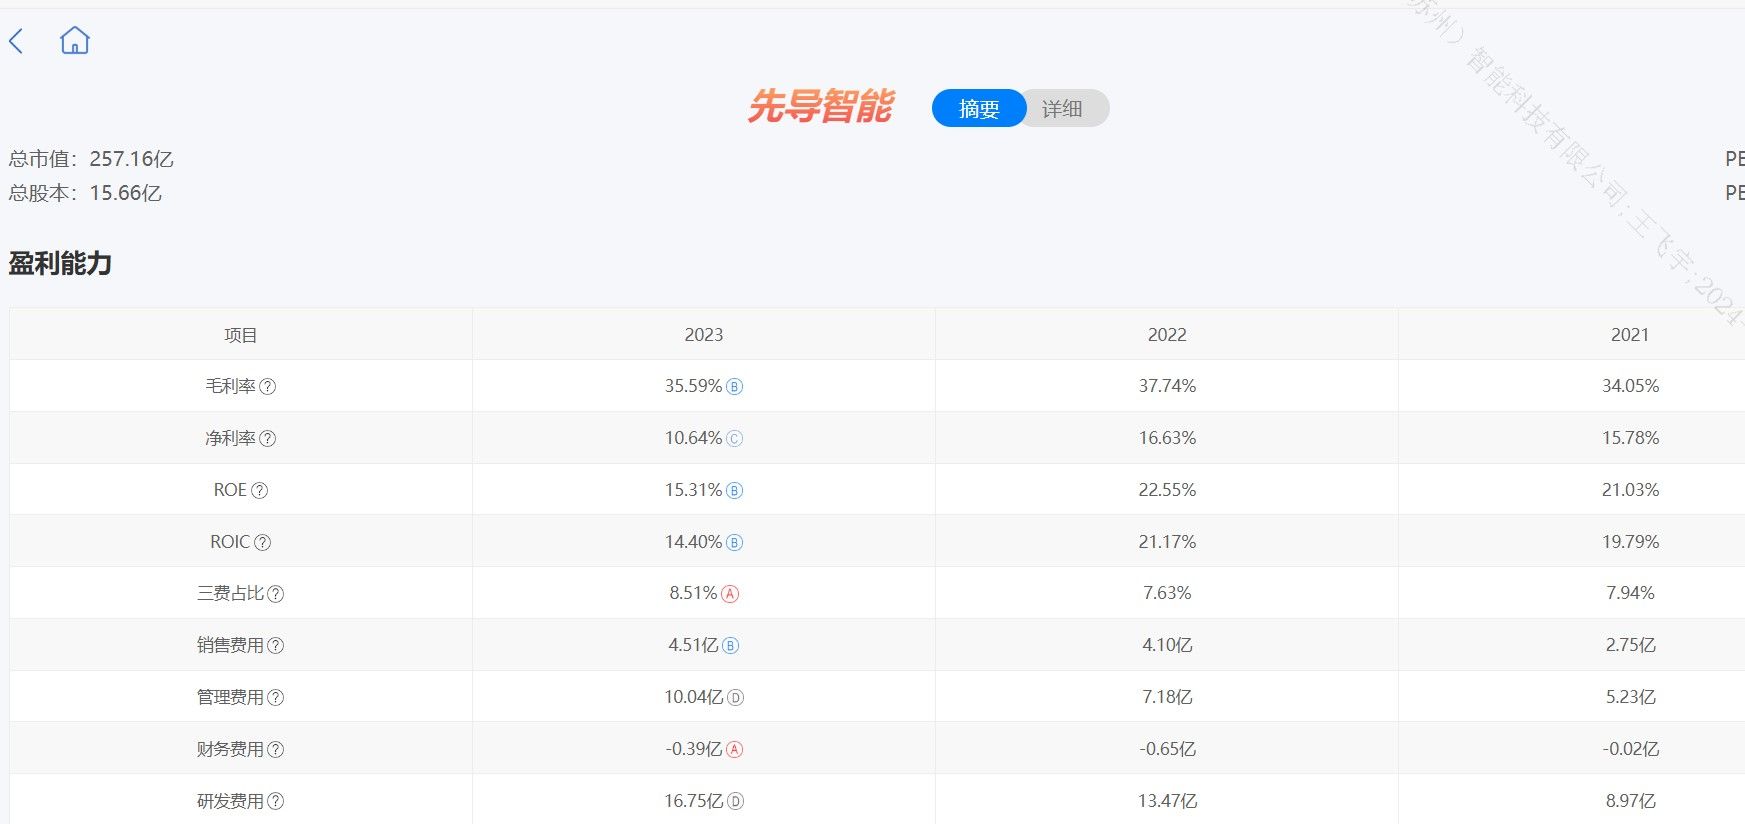Click the 2022 financial expense -0.65亿
Image resolution: width=1745 pixels, height=824 pixels.
point(1167,749)
